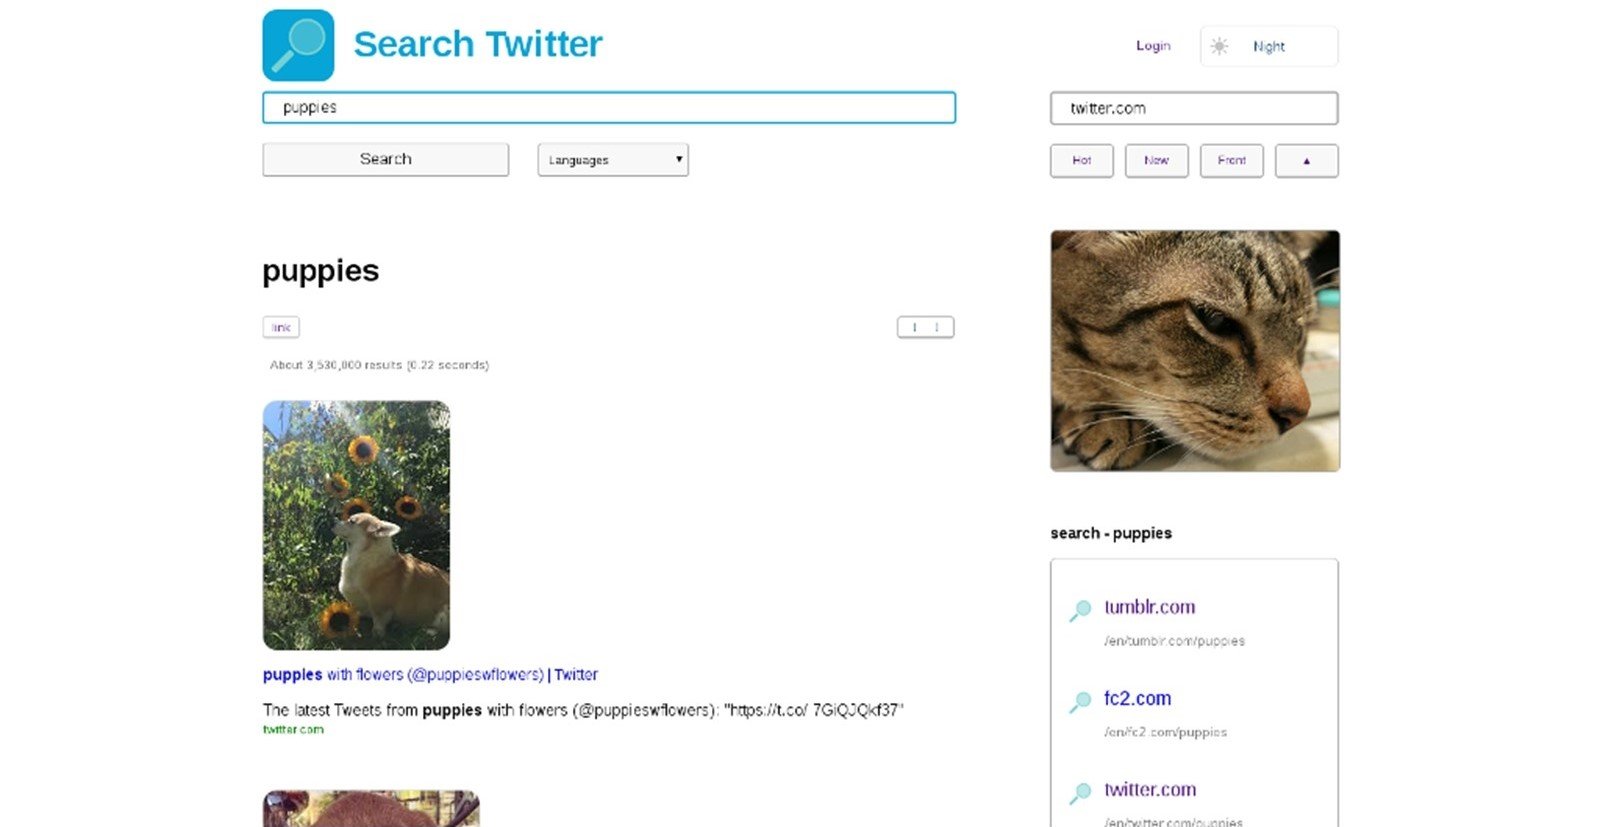Open the "puppies with flowers (@puppieswflowers)" result link
This screenshot has height=827, width=1600.
430,675
